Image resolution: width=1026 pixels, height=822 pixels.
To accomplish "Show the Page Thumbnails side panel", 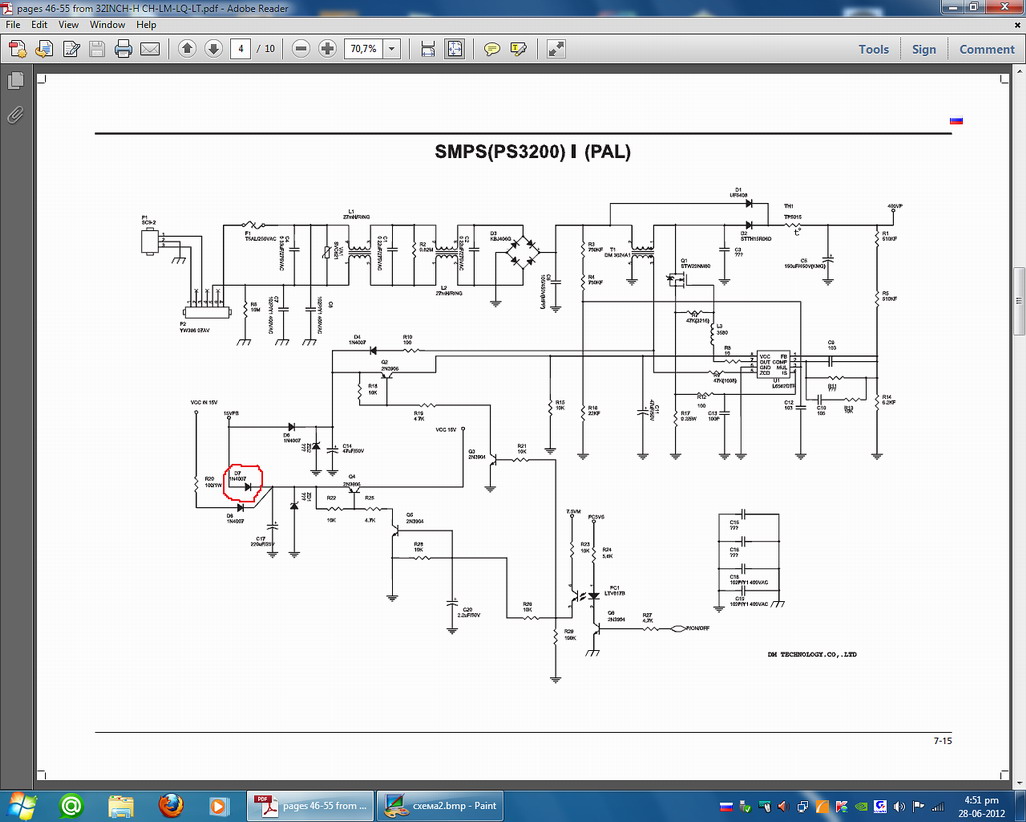I will pyautogui.click(x=16, y=81).
